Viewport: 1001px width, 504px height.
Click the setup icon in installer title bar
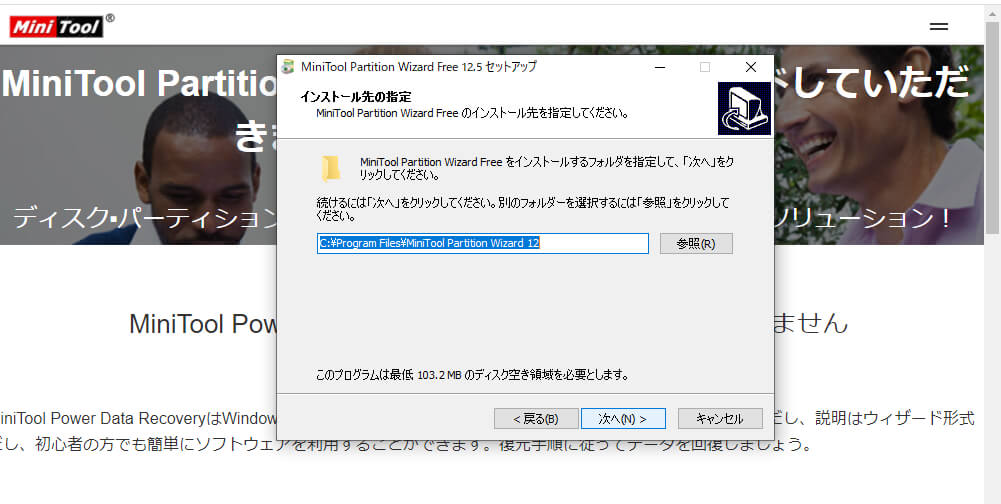click(x=289, y=67)
